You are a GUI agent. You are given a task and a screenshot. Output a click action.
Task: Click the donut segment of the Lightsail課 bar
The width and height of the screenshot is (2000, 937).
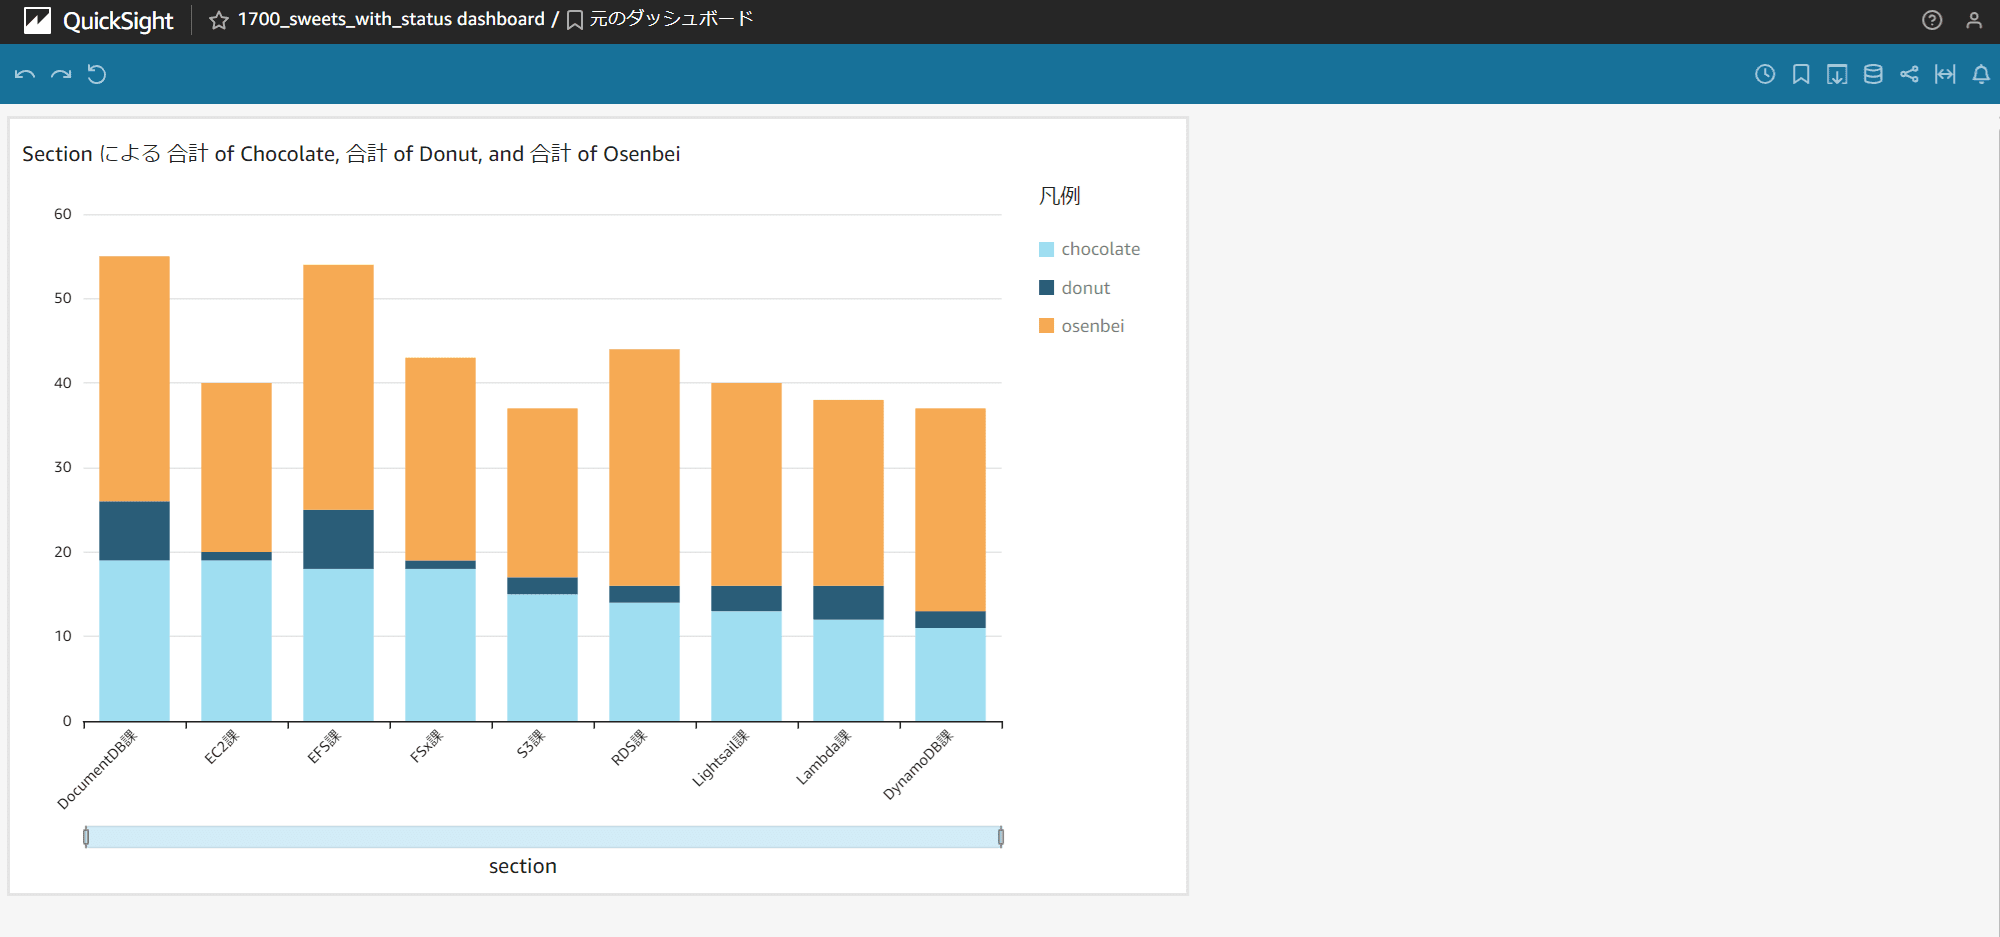point(746,599)
